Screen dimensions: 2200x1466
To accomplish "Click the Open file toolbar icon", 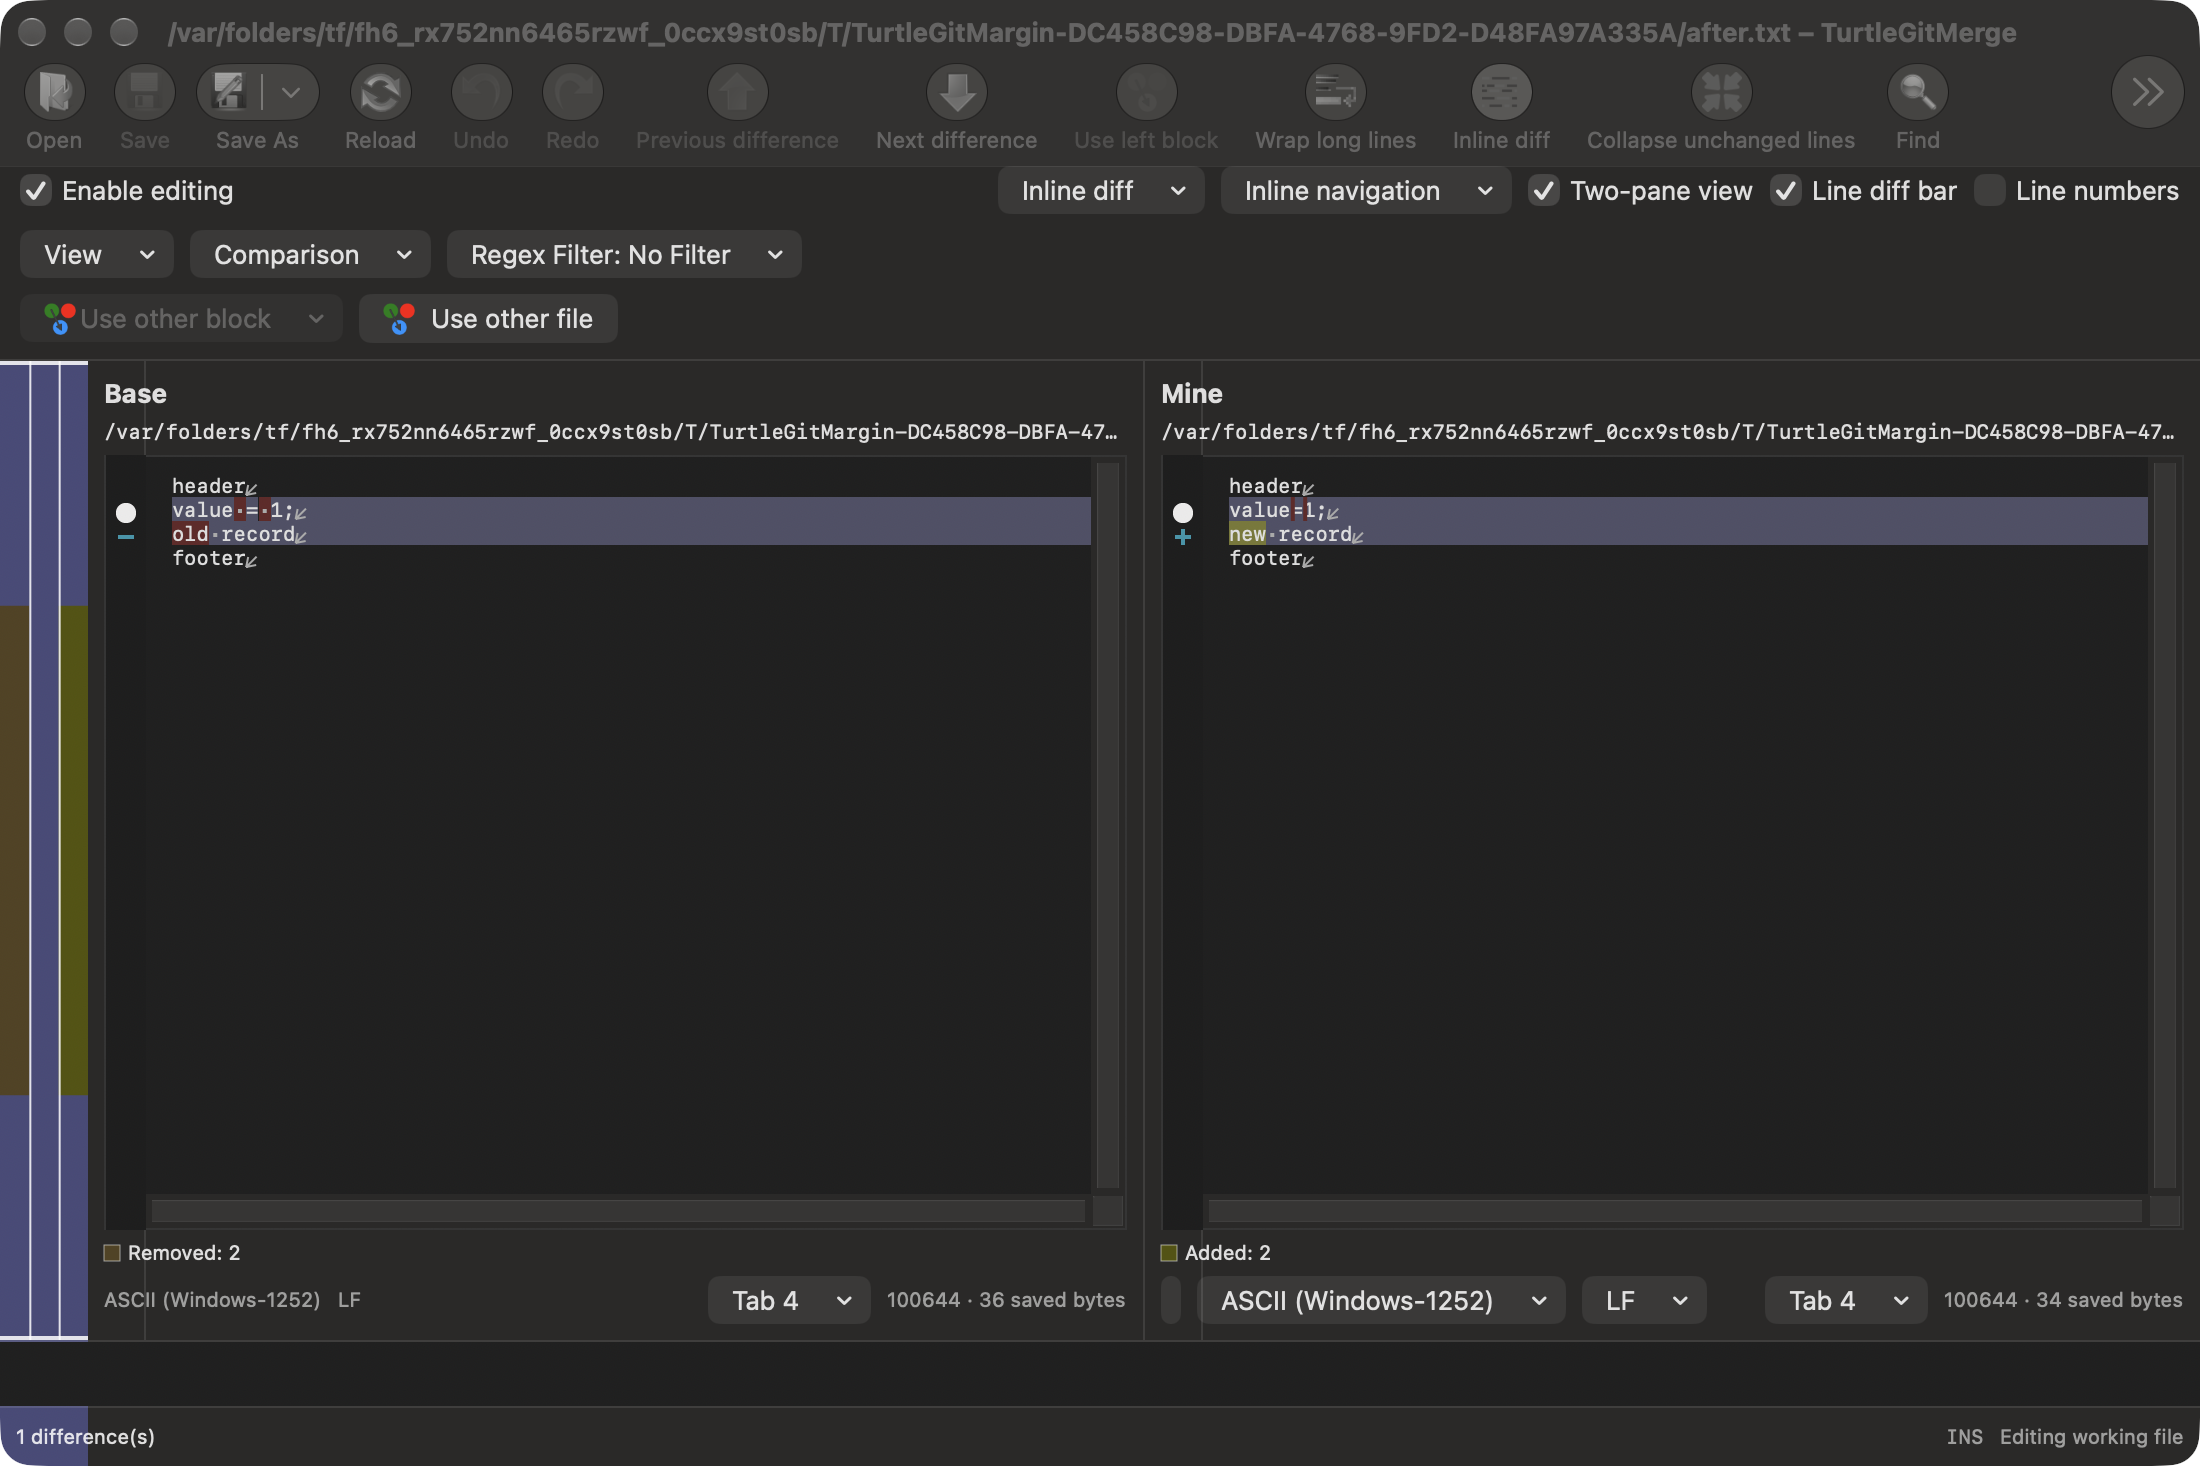I will [x=54, y=93].
